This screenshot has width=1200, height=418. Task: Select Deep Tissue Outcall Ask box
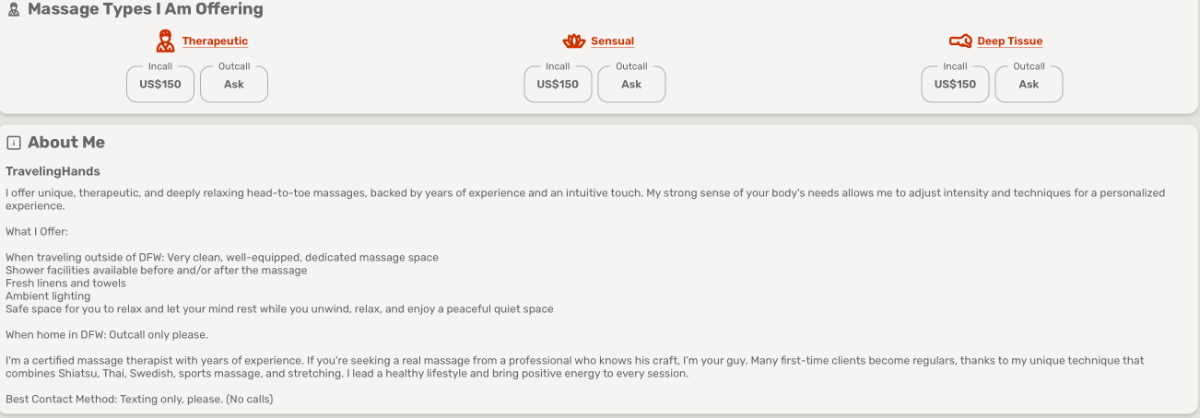(1029, 84)
